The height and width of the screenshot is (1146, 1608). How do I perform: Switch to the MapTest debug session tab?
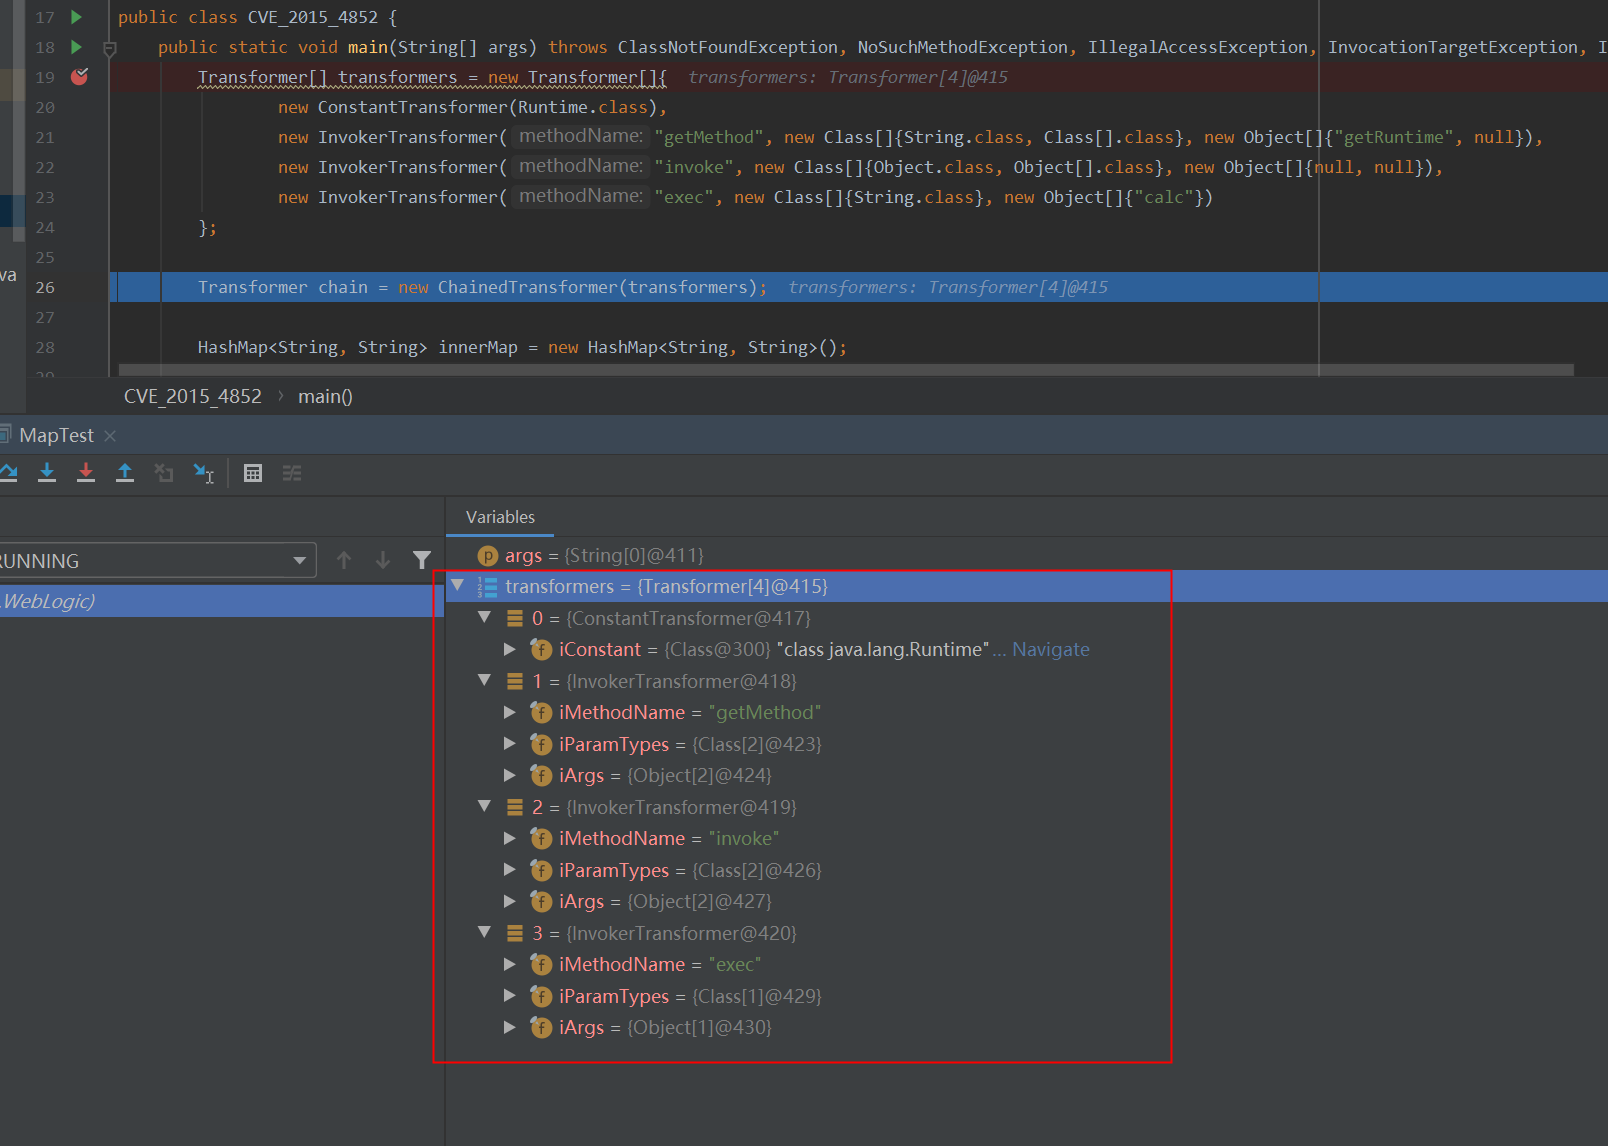point(56,436)
